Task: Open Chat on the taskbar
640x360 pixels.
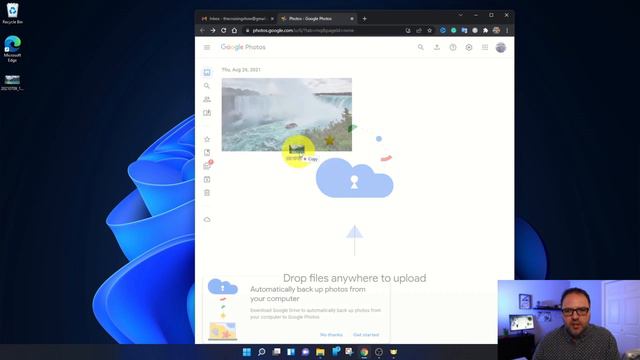Action: pyautogui.click(x=305, y=352)
